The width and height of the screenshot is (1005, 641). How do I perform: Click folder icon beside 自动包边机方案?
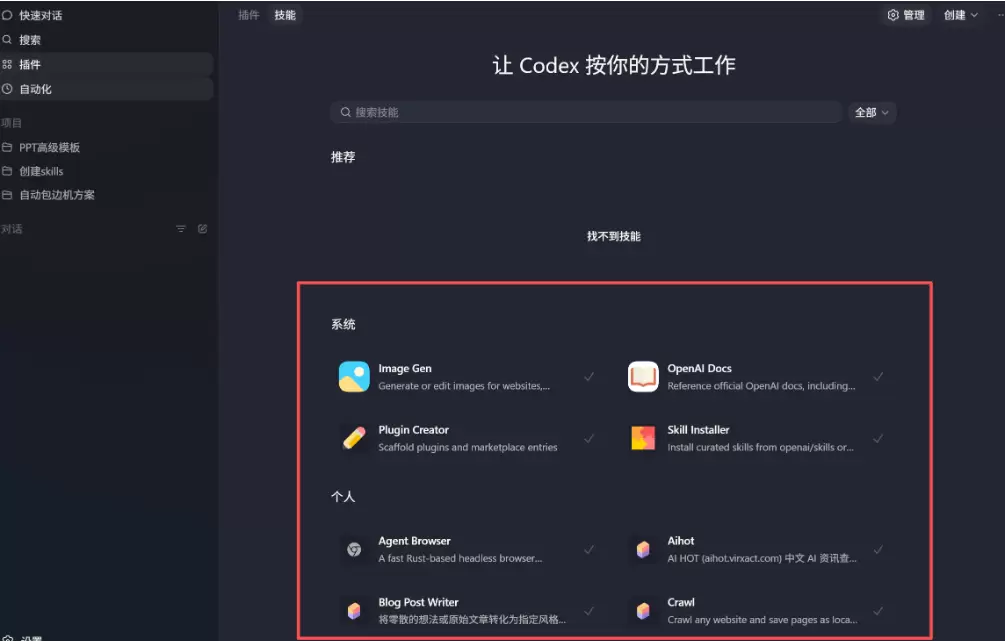[7, 195]
